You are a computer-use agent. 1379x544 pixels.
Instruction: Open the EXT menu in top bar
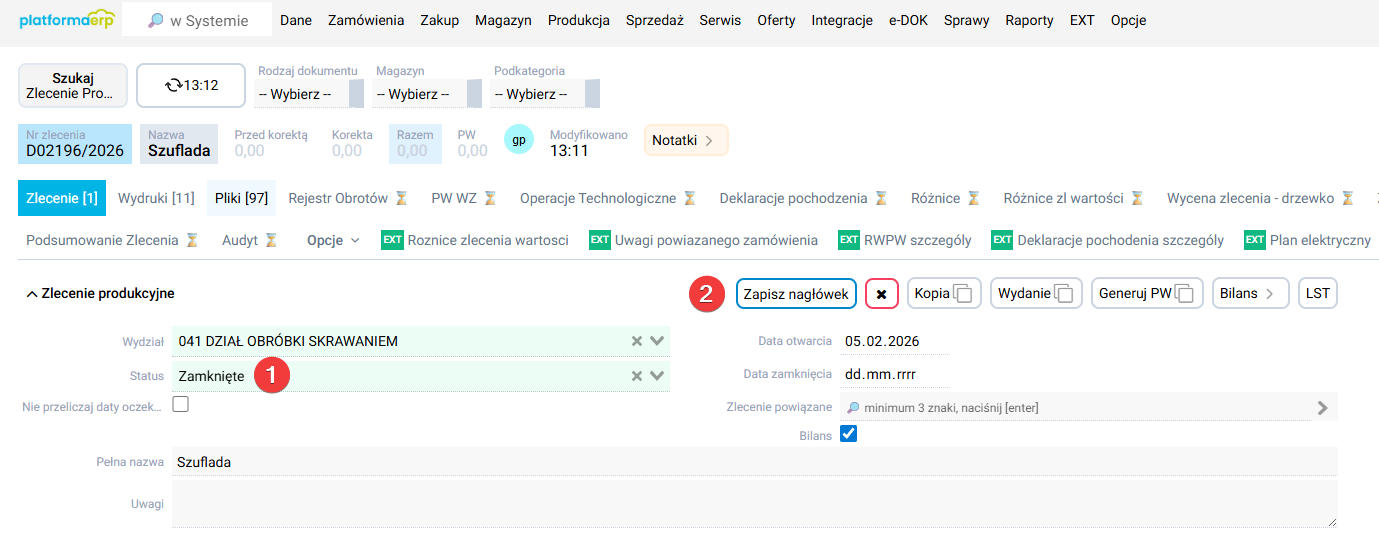pos(1082,20)
